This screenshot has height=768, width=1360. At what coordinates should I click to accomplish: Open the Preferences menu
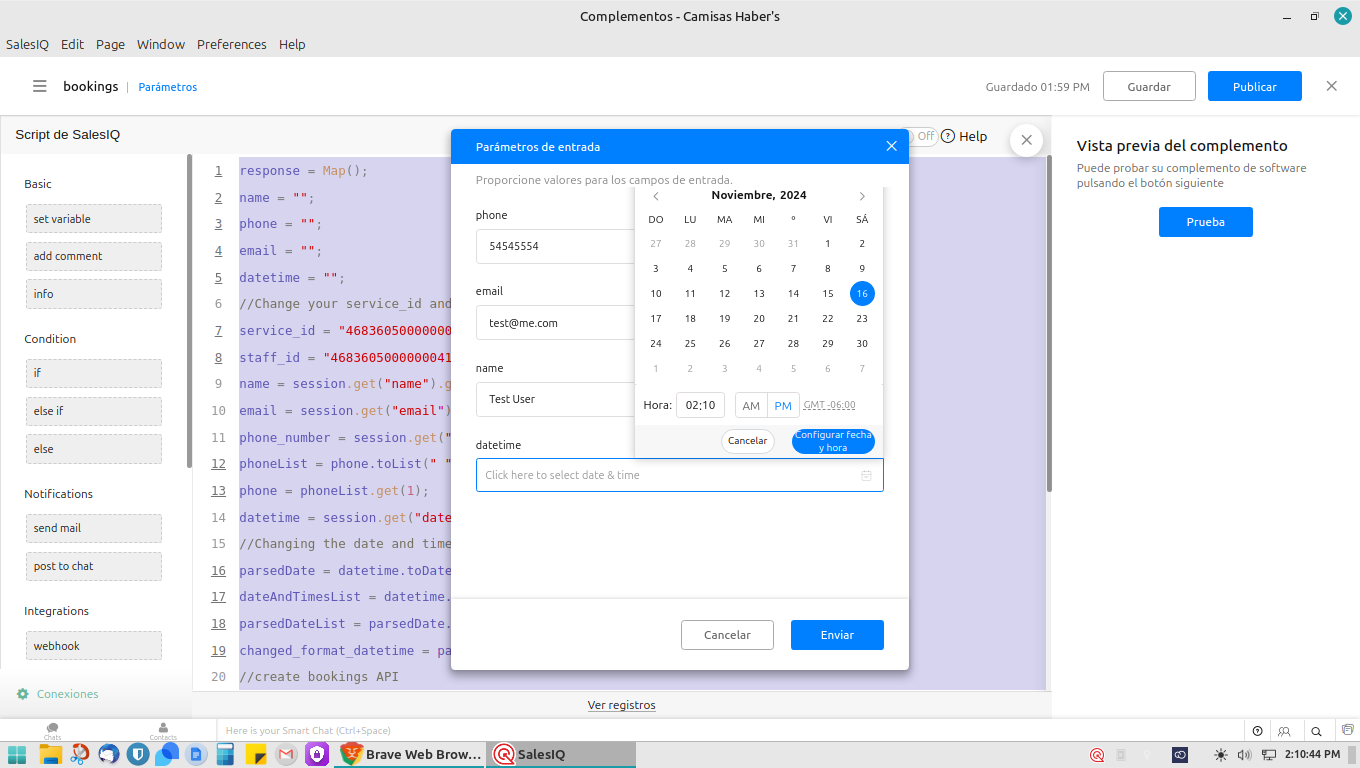[x=232, y=44]
